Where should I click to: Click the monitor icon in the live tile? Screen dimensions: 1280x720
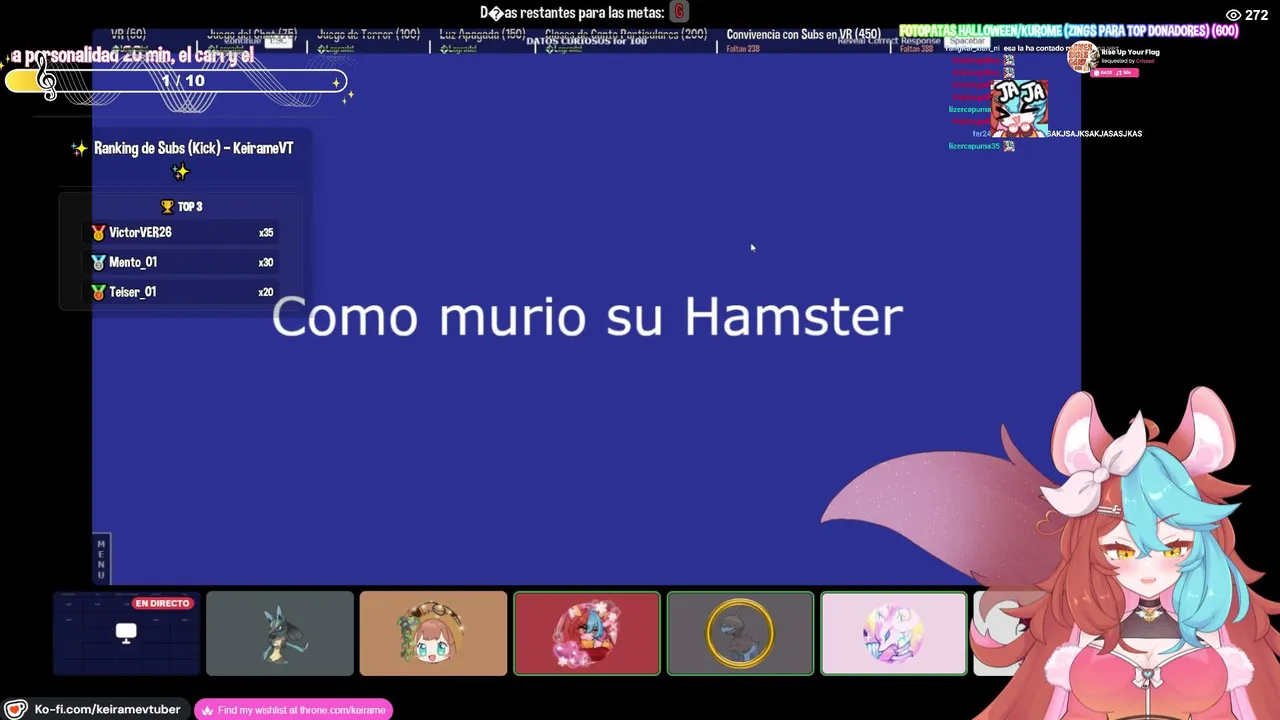click(126, 632)
